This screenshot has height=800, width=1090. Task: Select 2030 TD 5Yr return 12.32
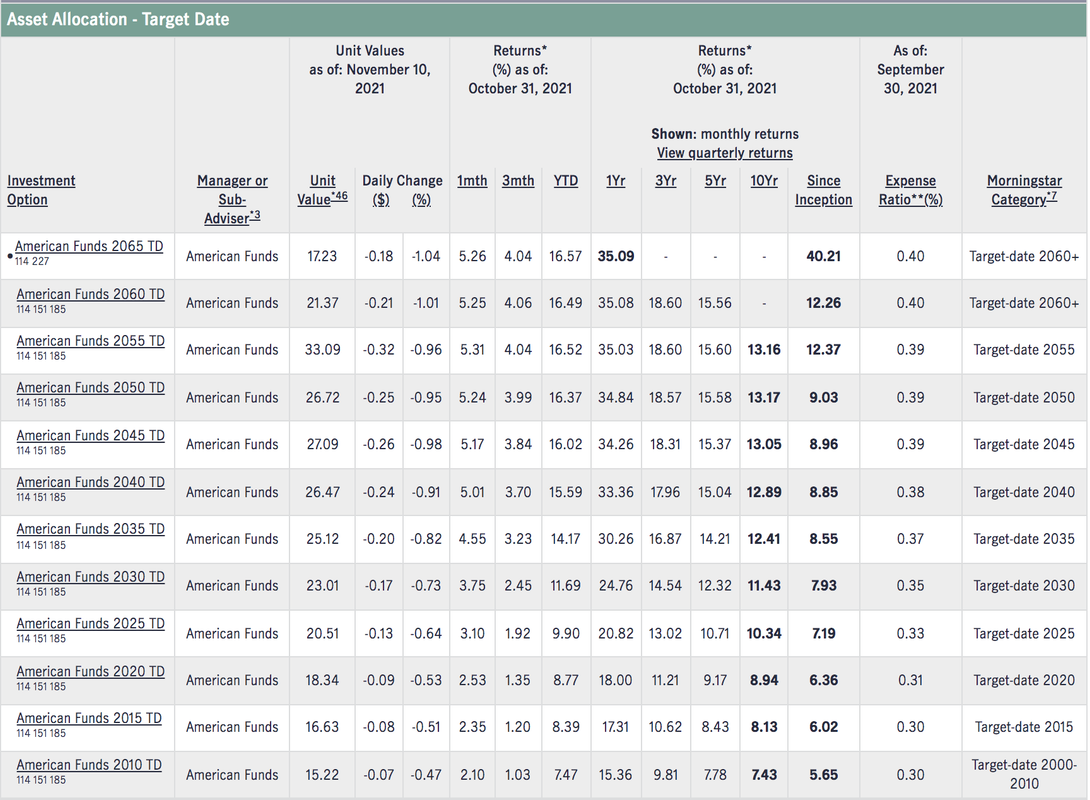(x=715, y=585)
